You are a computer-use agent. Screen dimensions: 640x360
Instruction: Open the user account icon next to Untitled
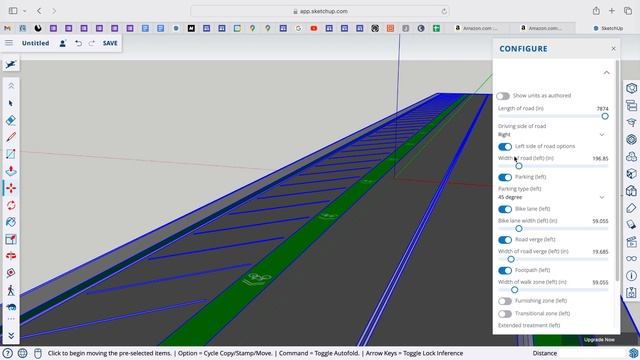(62, 43)
